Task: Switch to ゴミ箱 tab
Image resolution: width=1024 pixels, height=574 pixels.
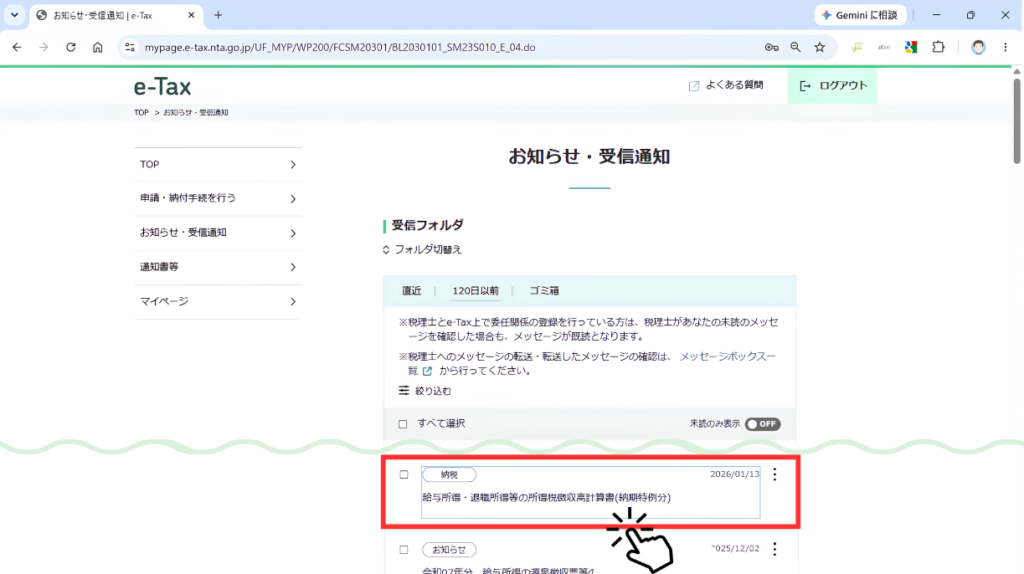Action: click(x=544, y=291)
